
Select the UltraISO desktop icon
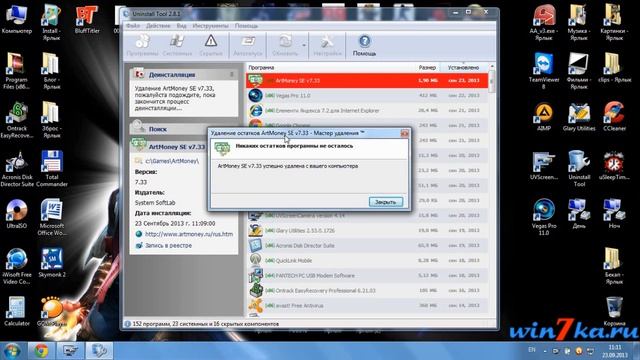[17, 214]
